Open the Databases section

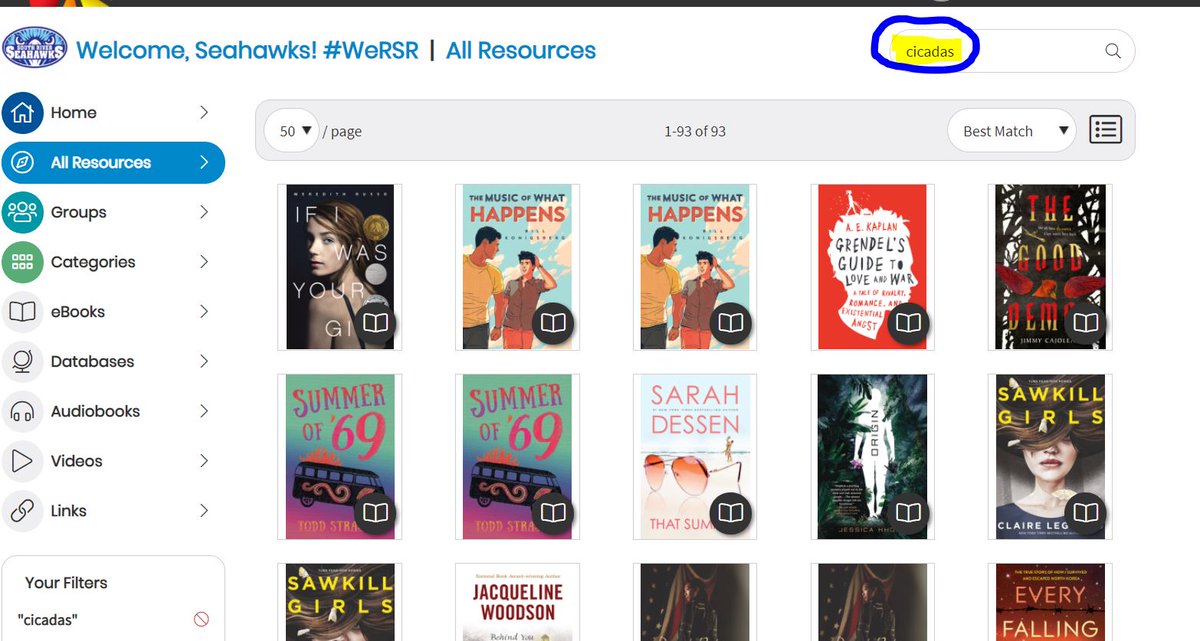[113, 361]
